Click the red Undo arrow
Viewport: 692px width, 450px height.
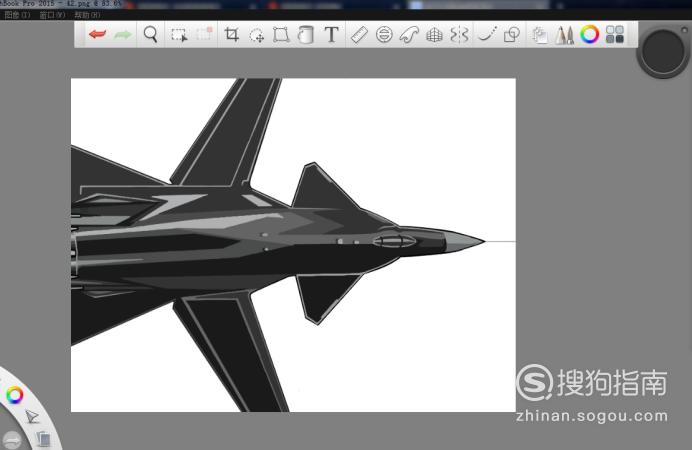pos(97,34)
